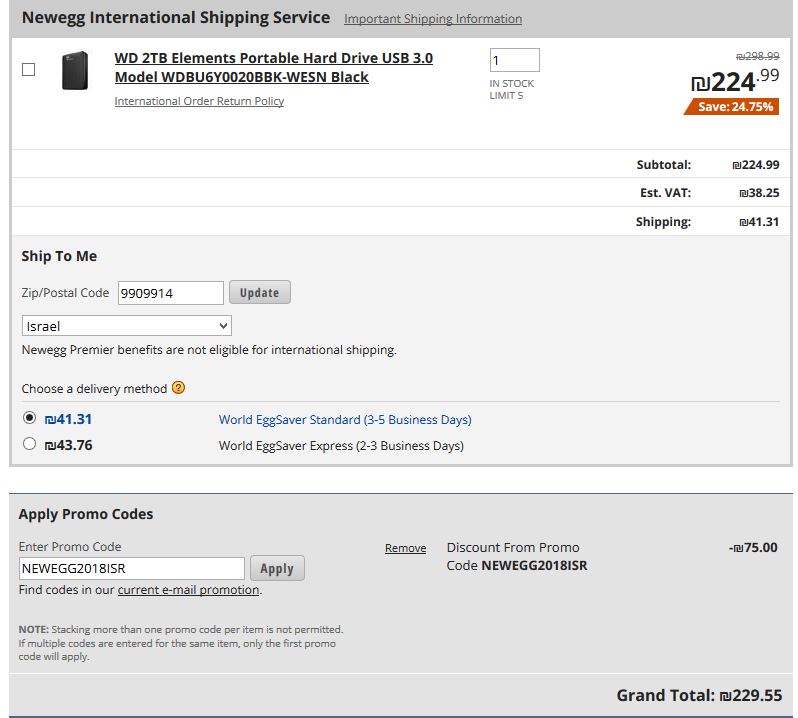Select the ₪41.31 standard delivery radio button

point(29,418)
